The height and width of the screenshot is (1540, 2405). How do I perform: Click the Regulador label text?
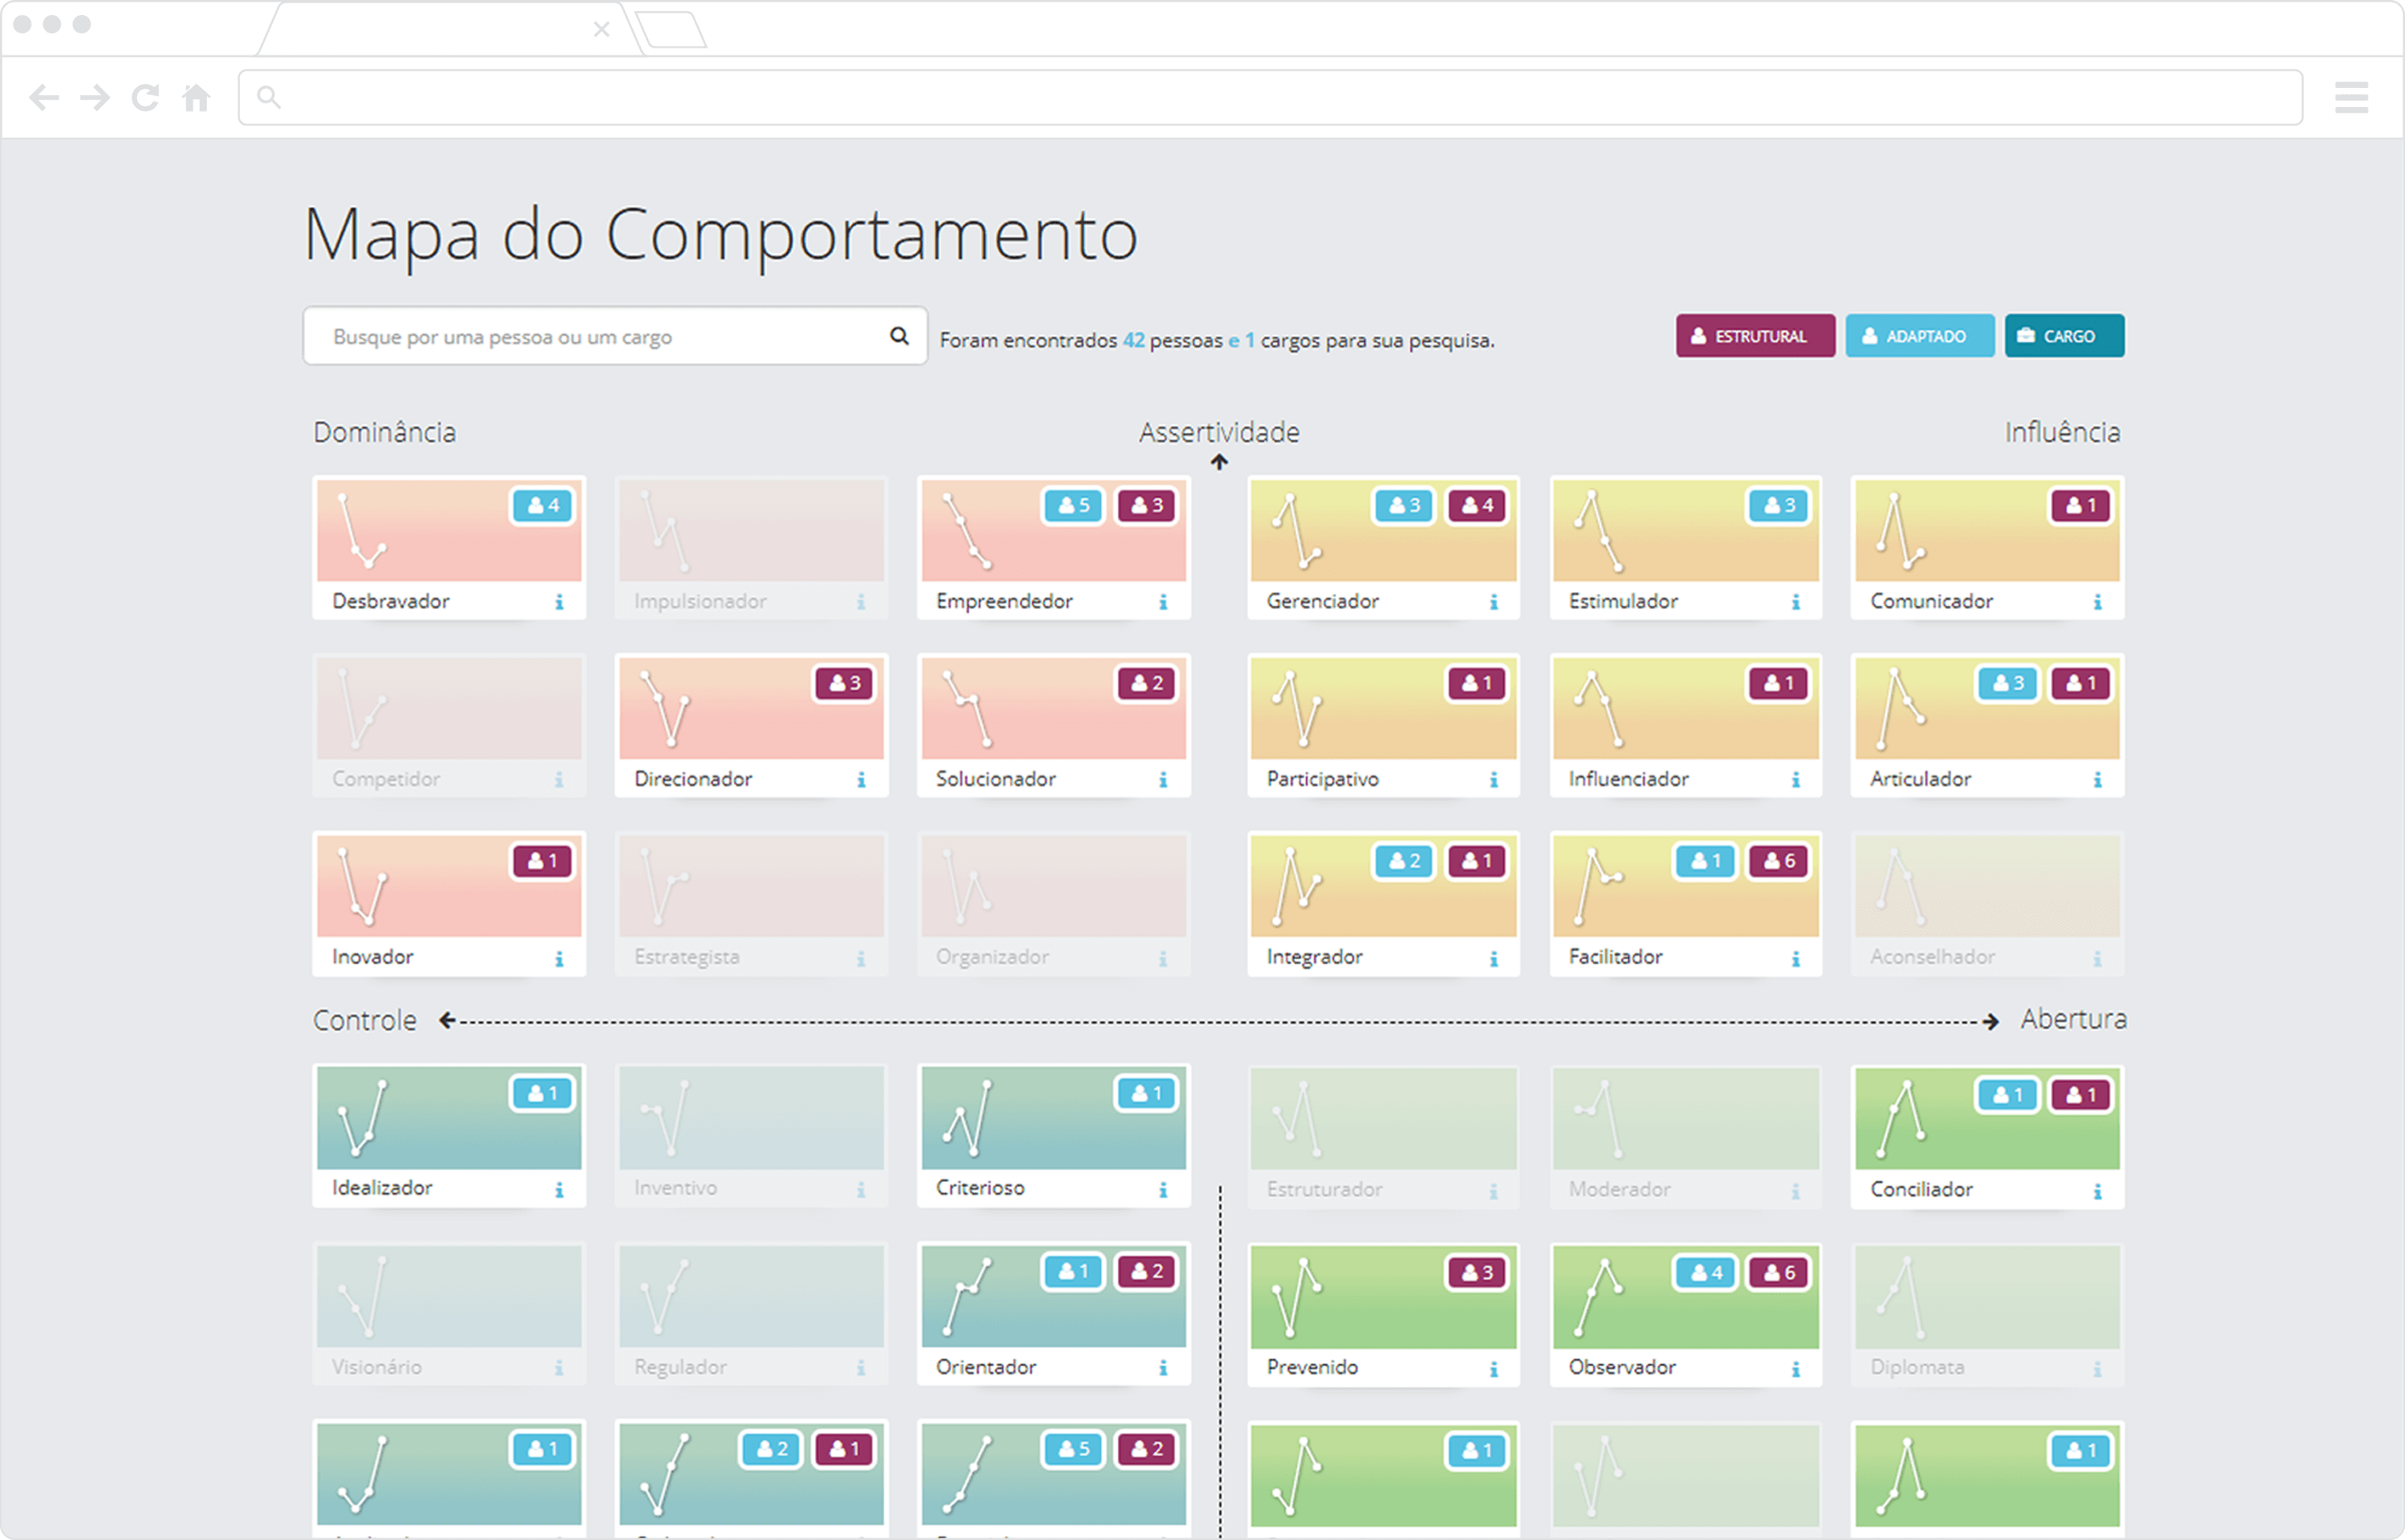click(680, 1367)
